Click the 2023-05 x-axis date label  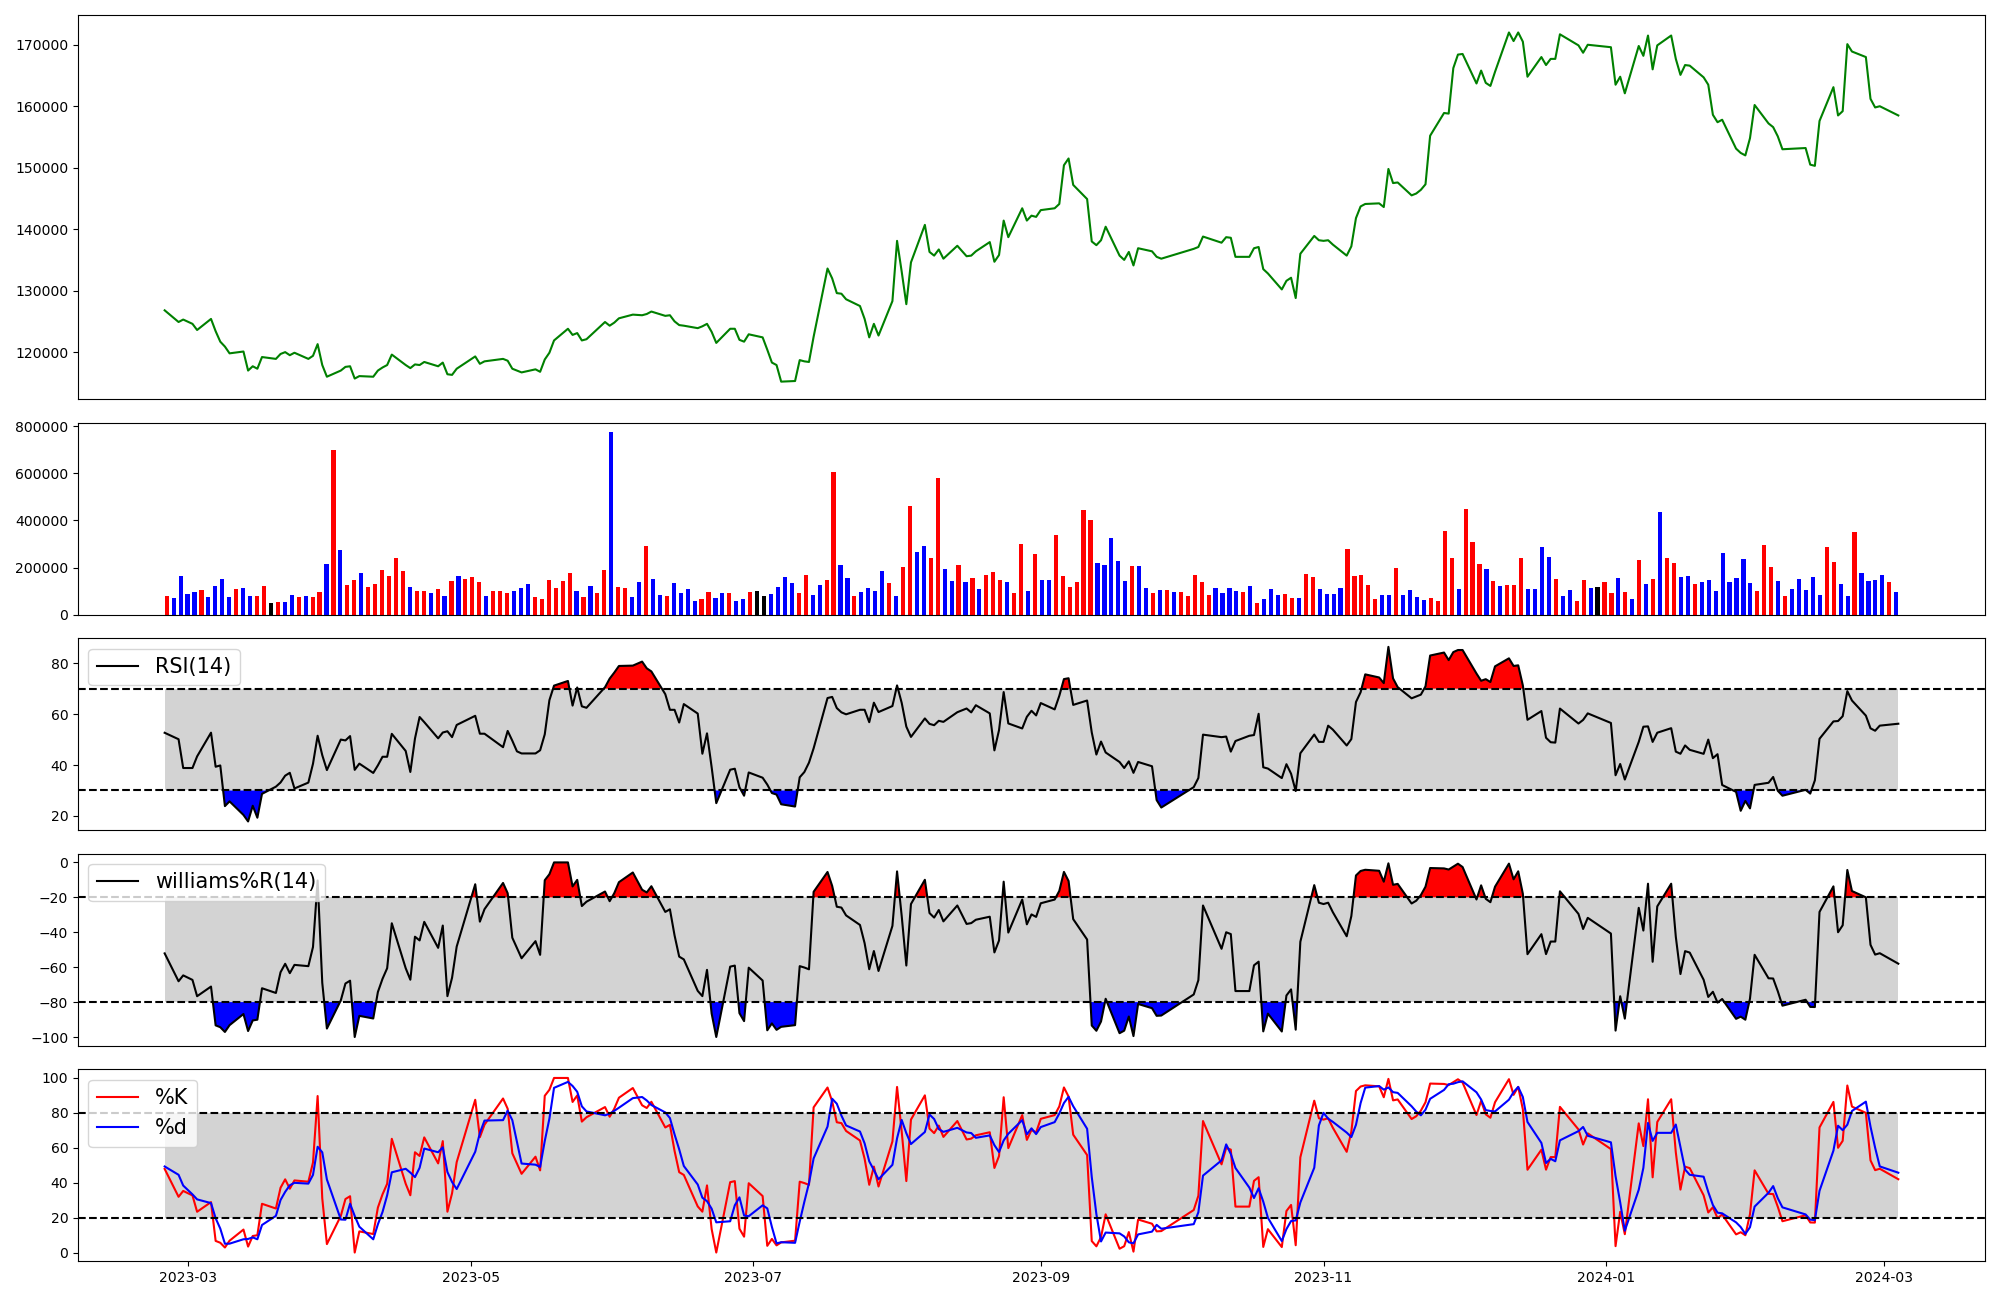[471, 1277]
